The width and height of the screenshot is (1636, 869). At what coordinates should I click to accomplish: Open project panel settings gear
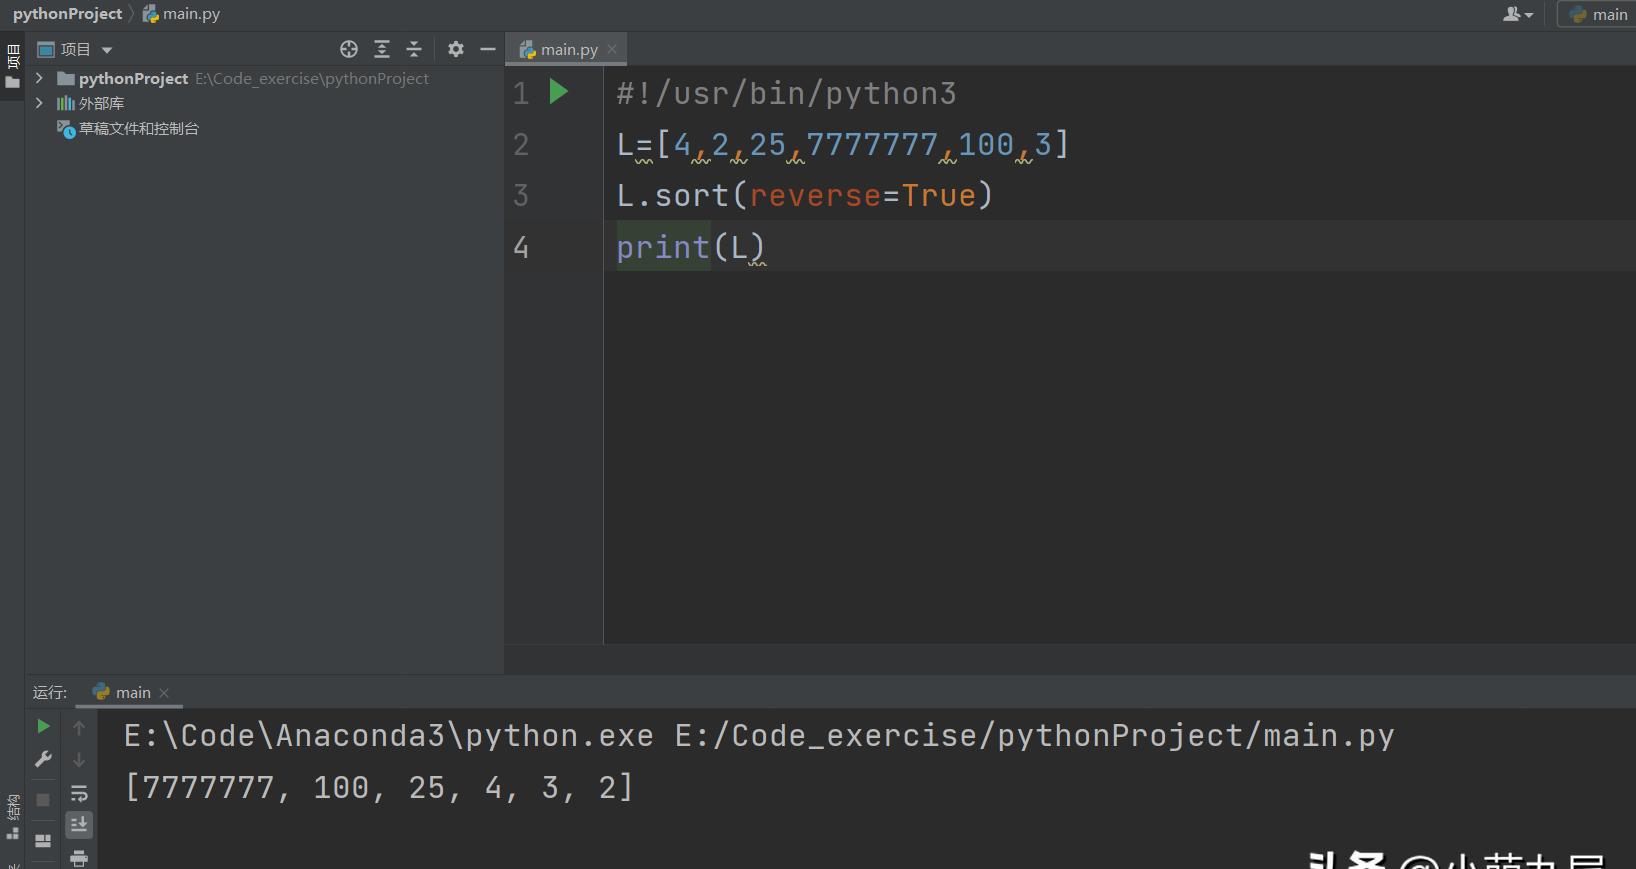456,49
